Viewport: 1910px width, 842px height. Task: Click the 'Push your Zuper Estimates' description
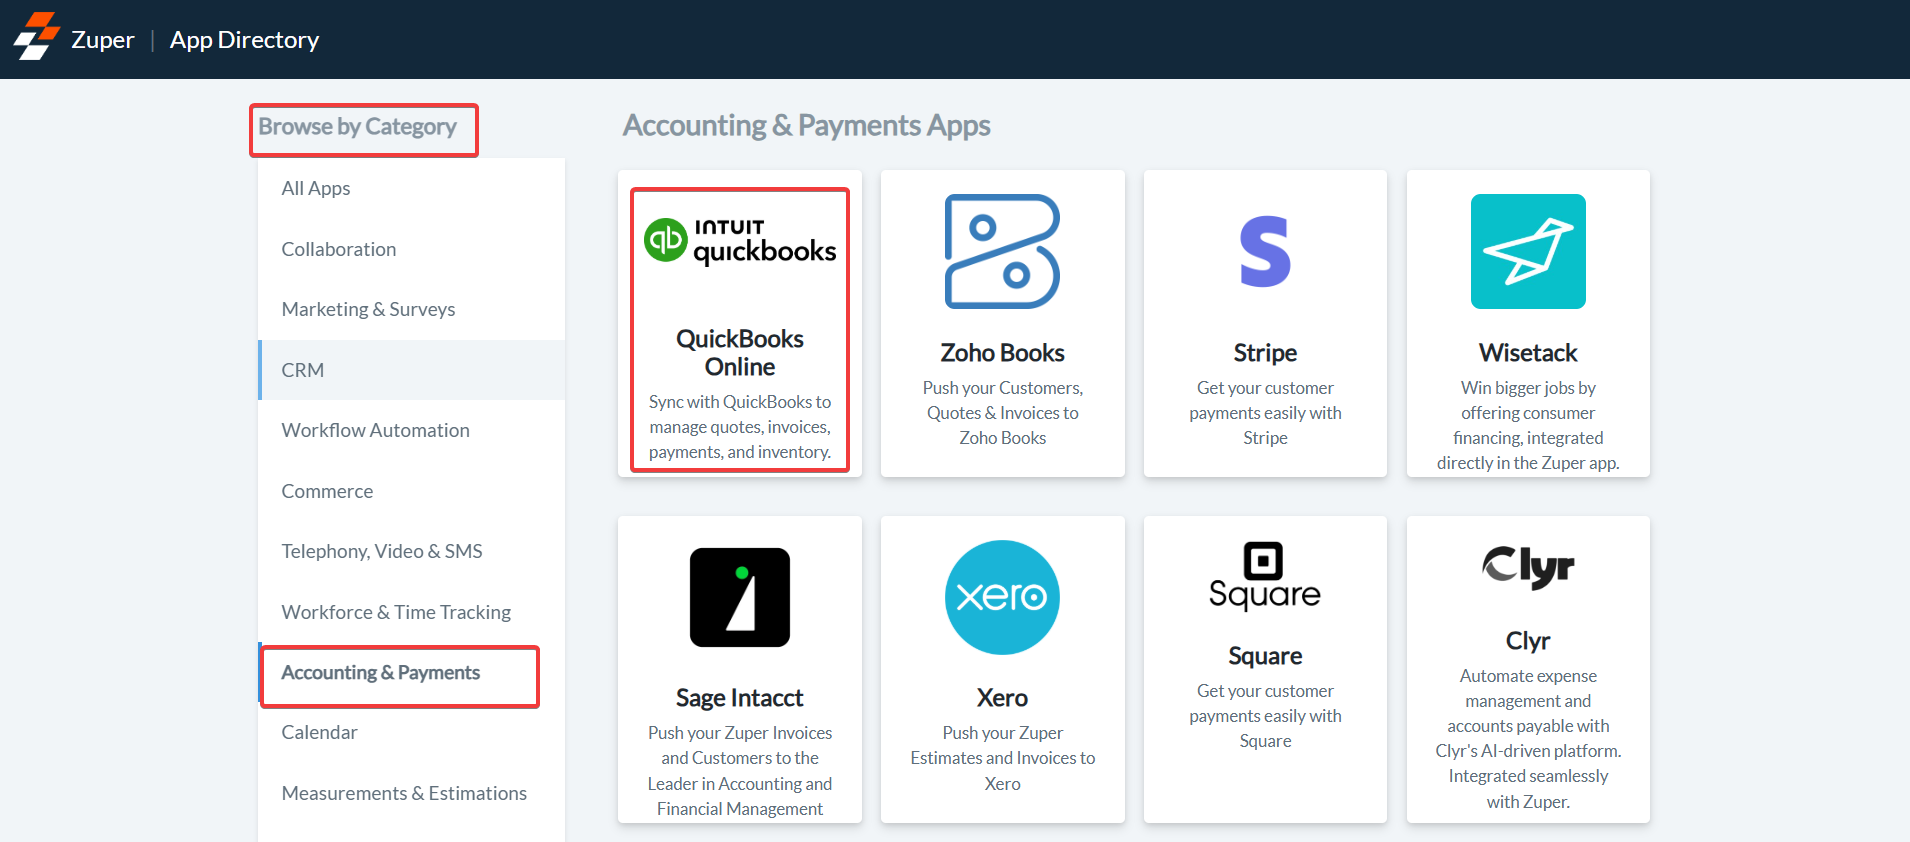pos(1002,758)
